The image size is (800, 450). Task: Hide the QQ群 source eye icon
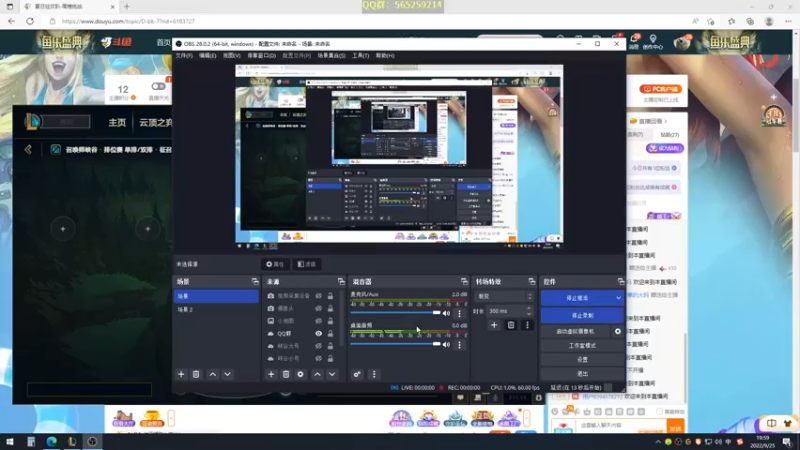tap(318, 334)
